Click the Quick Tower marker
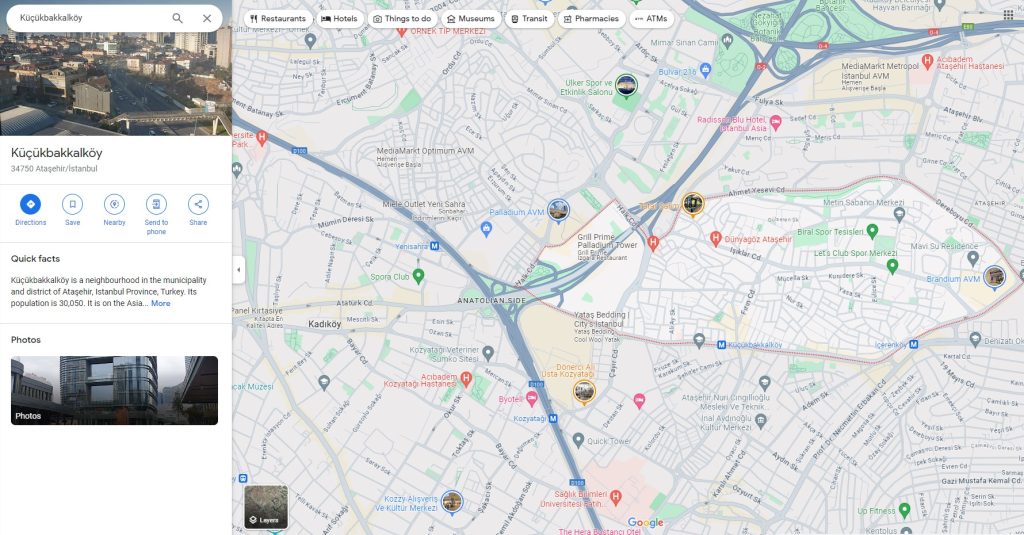The image size is (1024, 535). pos(578,440)
